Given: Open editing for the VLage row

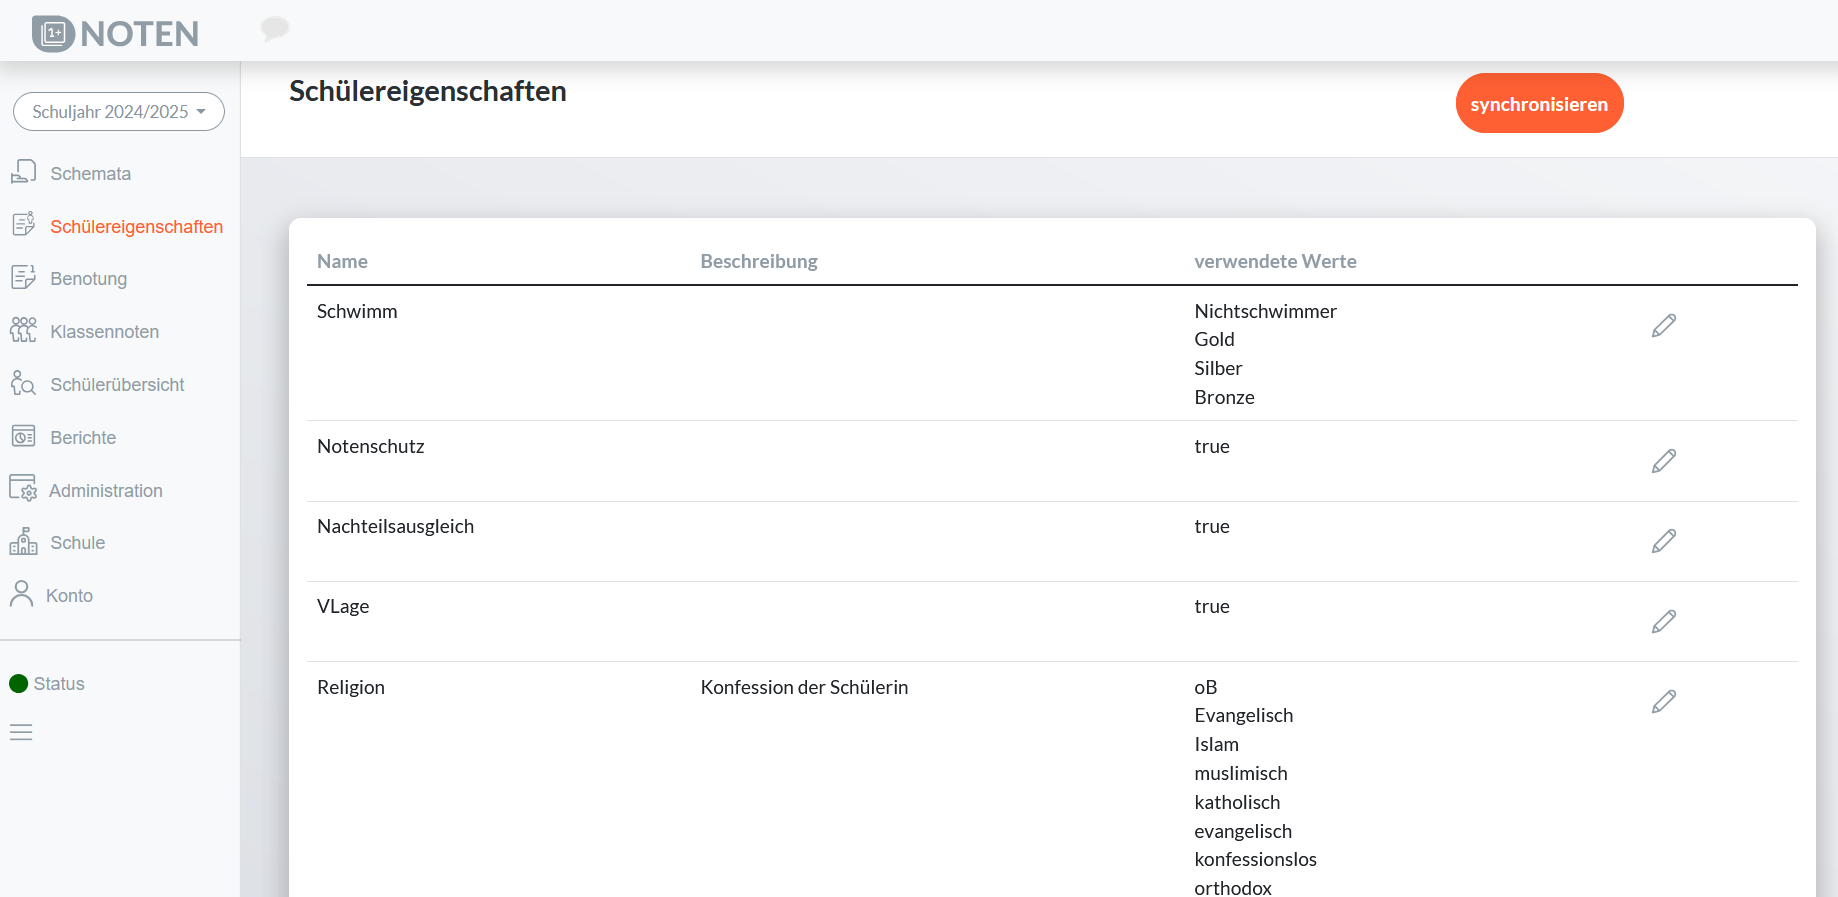Looking at the screenshot, I should pos(1663,622).
